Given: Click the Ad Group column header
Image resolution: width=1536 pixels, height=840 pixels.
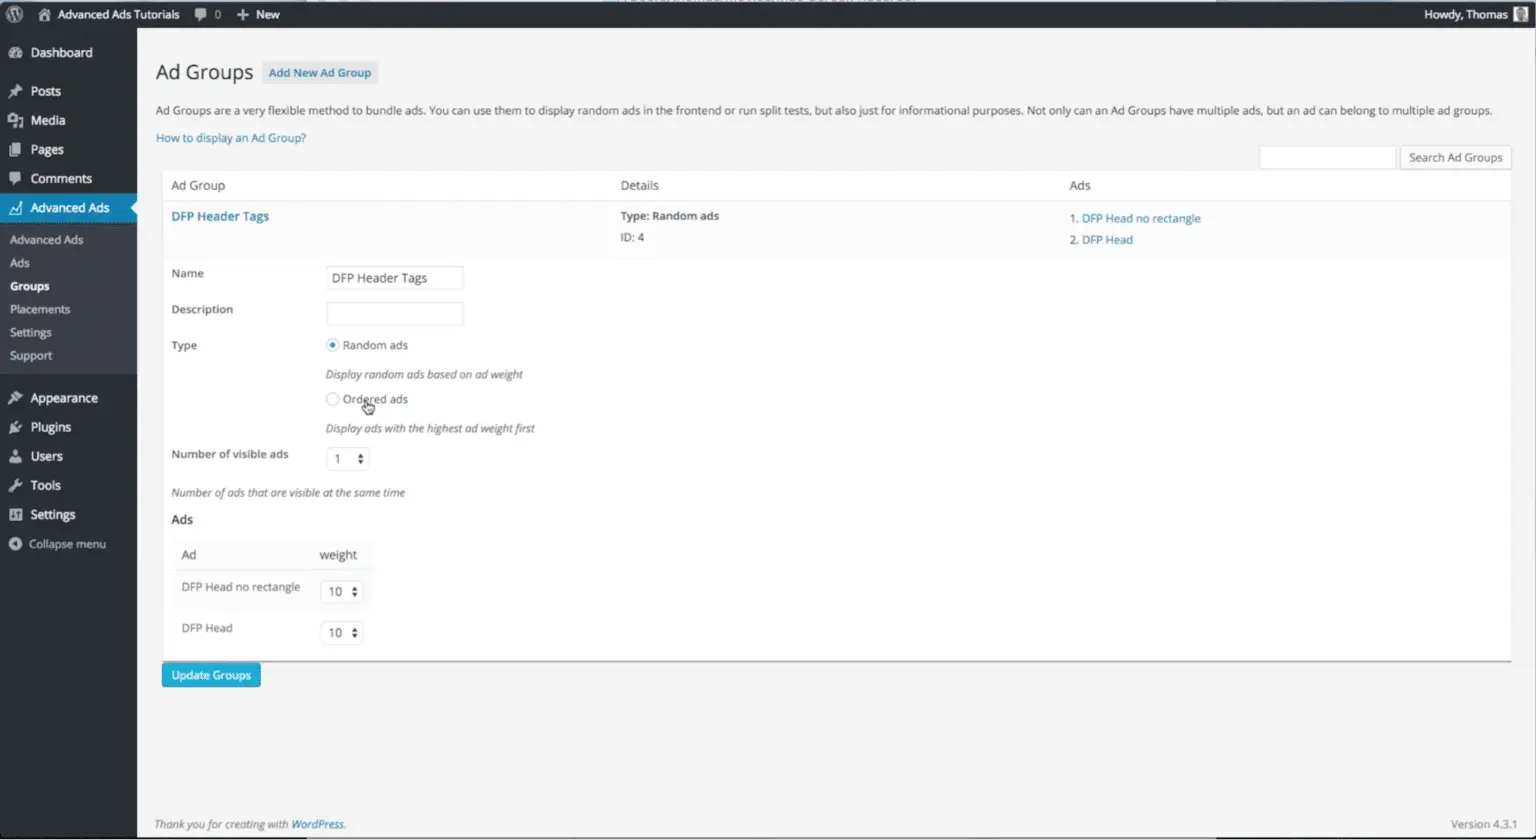Looking at the screenshot, I should point(198,185).
